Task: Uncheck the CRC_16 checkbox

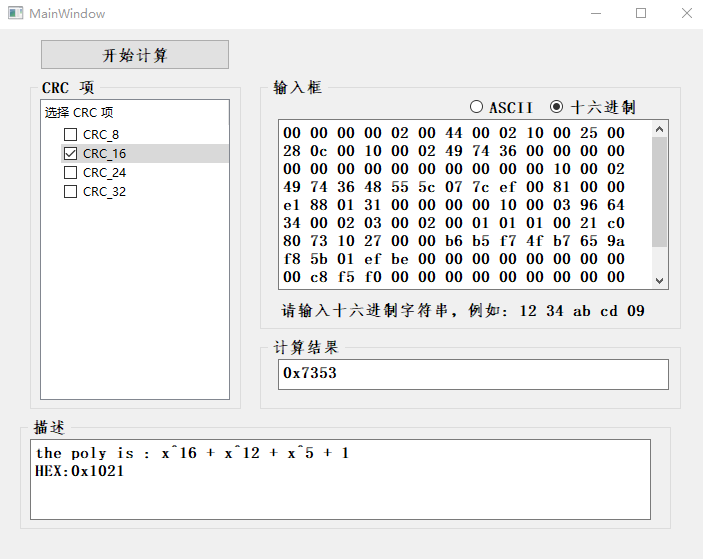Action: click(70, 153)
